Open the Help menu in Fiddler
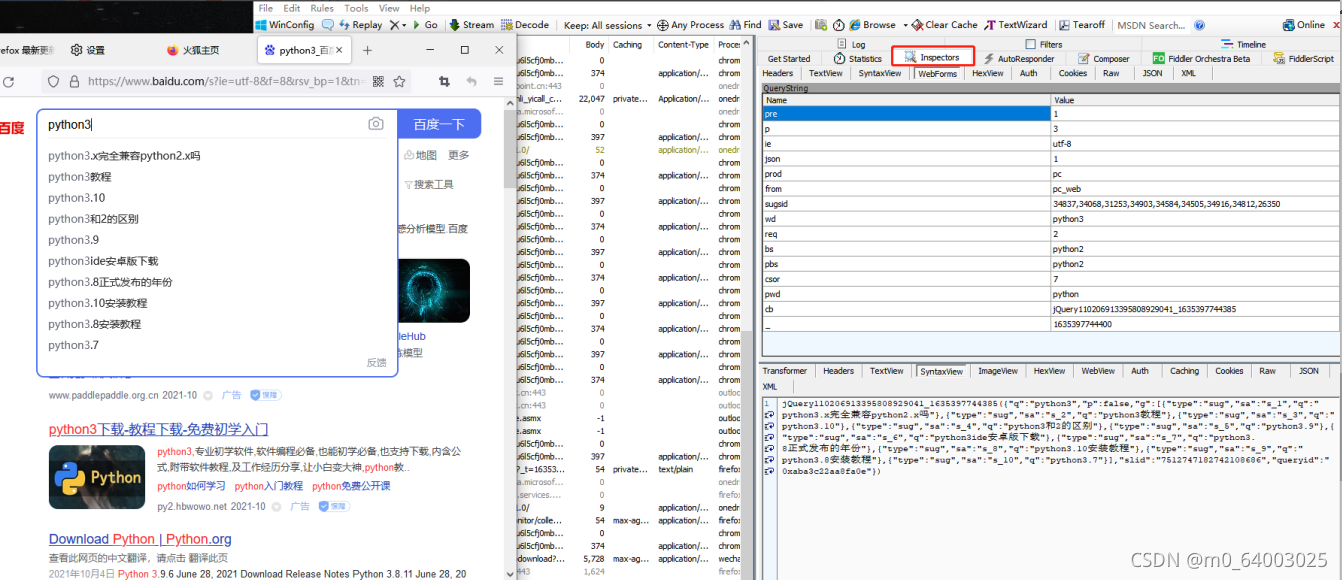Image resolution: width=1342 pixels, height=580 pixels. [x=420, y=8]
